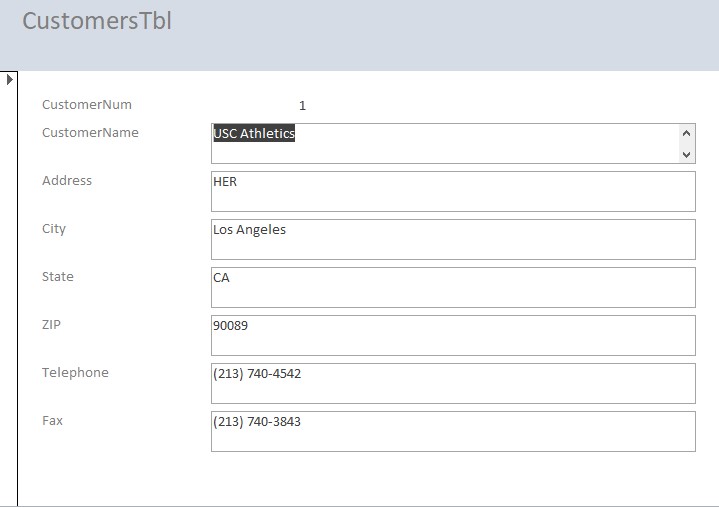
Task: Click the Telephone label
Action: [x=75, y=373]
